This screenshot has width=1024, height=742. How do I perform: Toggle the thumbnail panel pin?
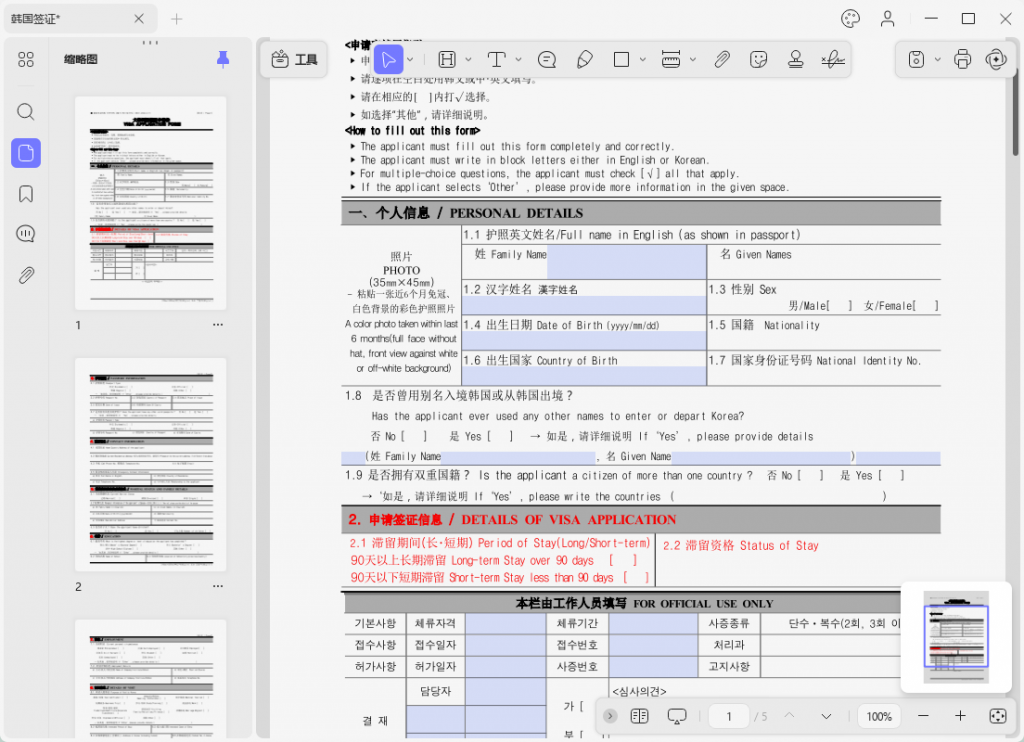(223, 59)
